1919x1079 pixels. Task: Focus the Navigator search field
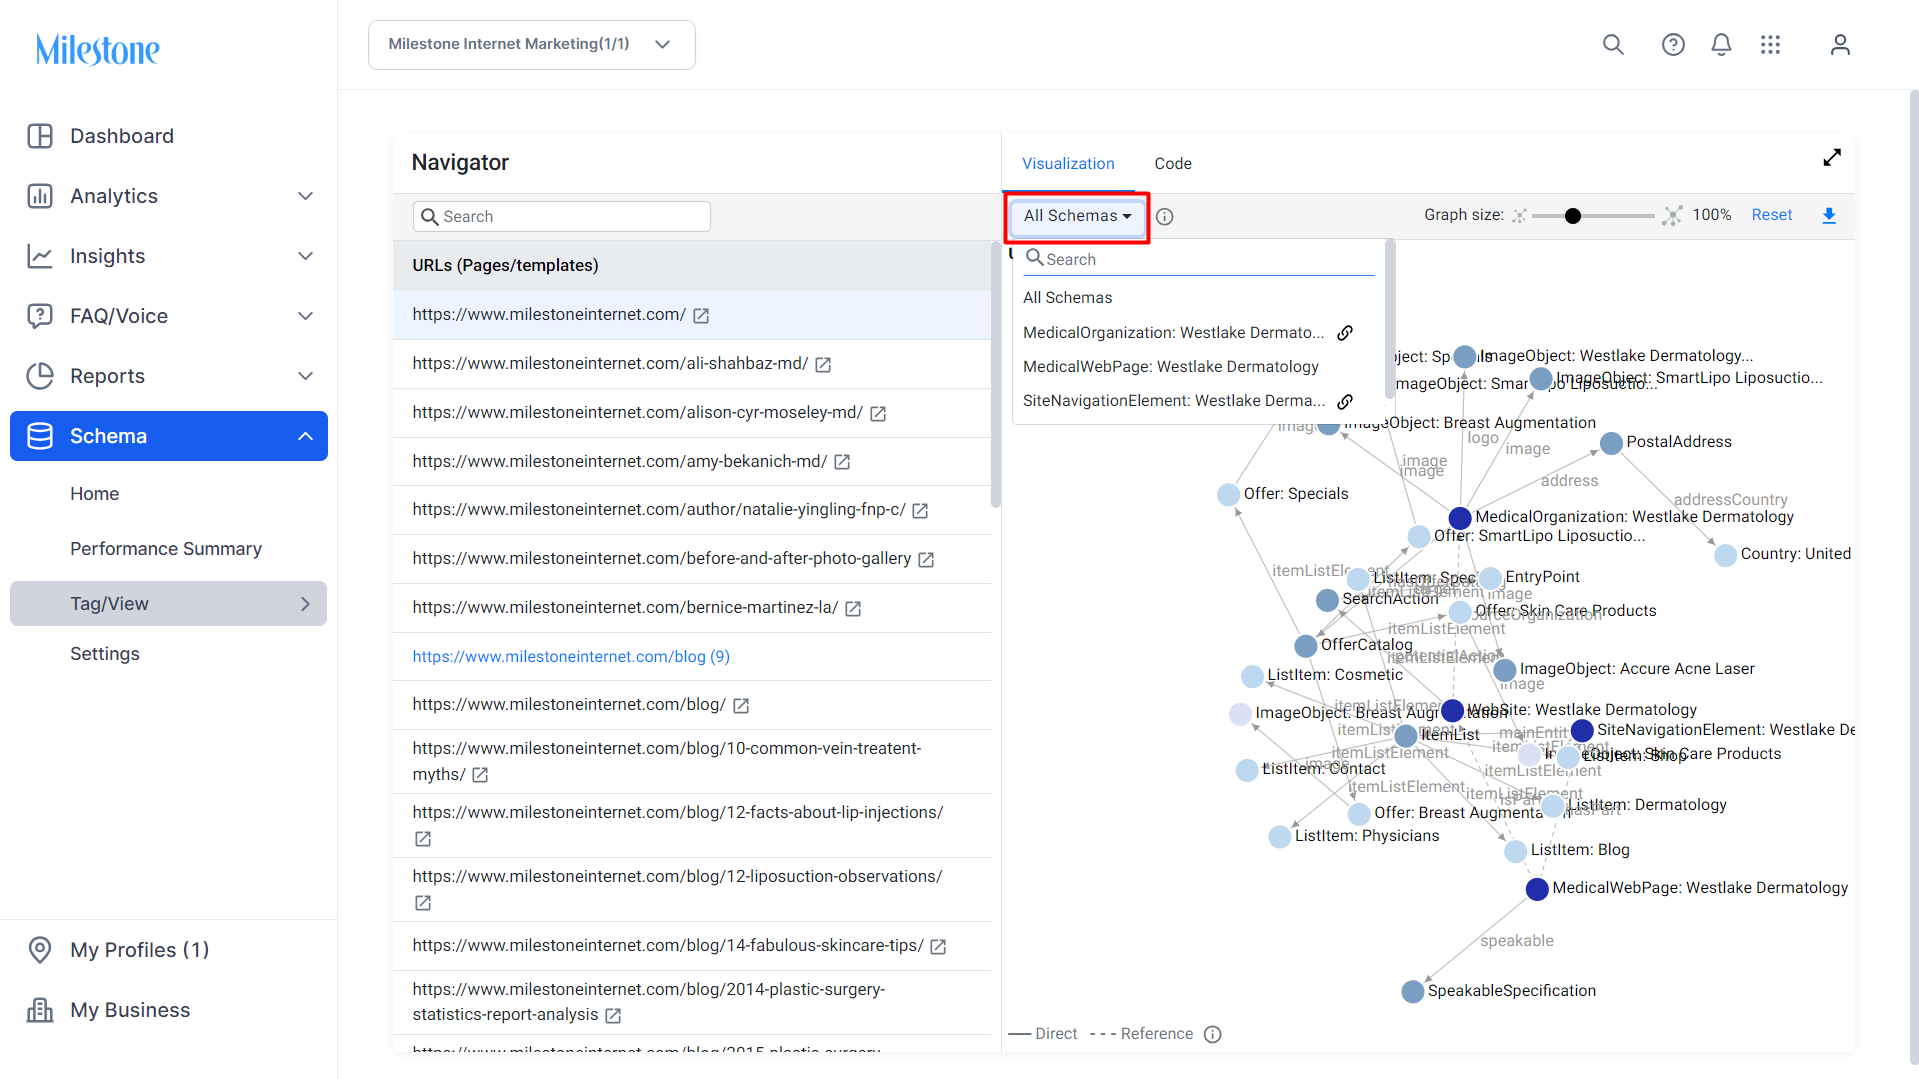(x=562, y=217)
